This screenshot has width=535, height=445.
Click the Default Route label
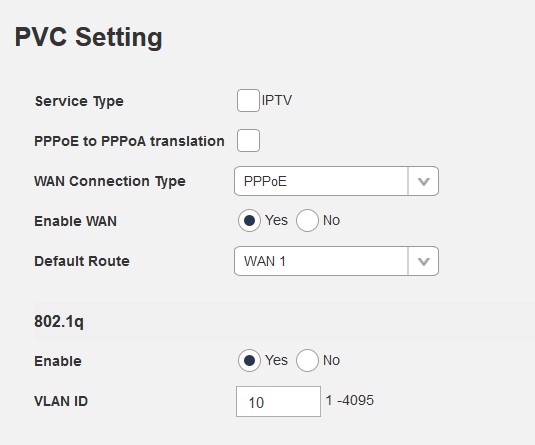(82, 261)
